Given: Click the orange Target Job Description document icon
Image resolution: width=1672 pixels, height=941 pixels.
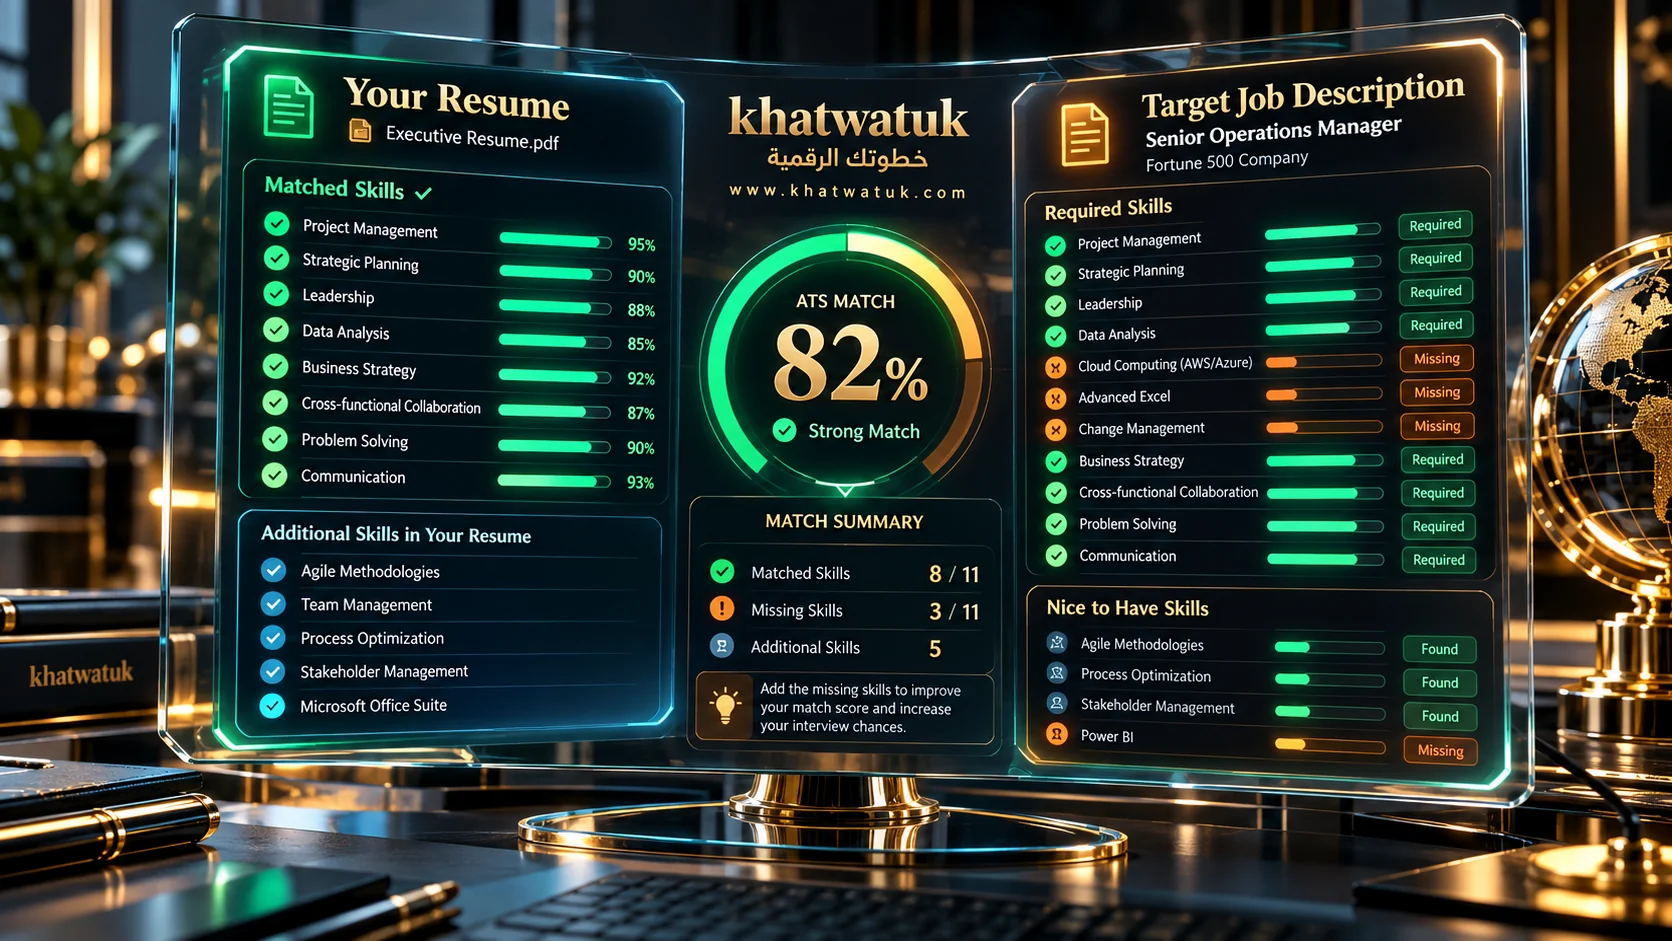Looking at the screenshot, I should click(x=1084, y=134).
